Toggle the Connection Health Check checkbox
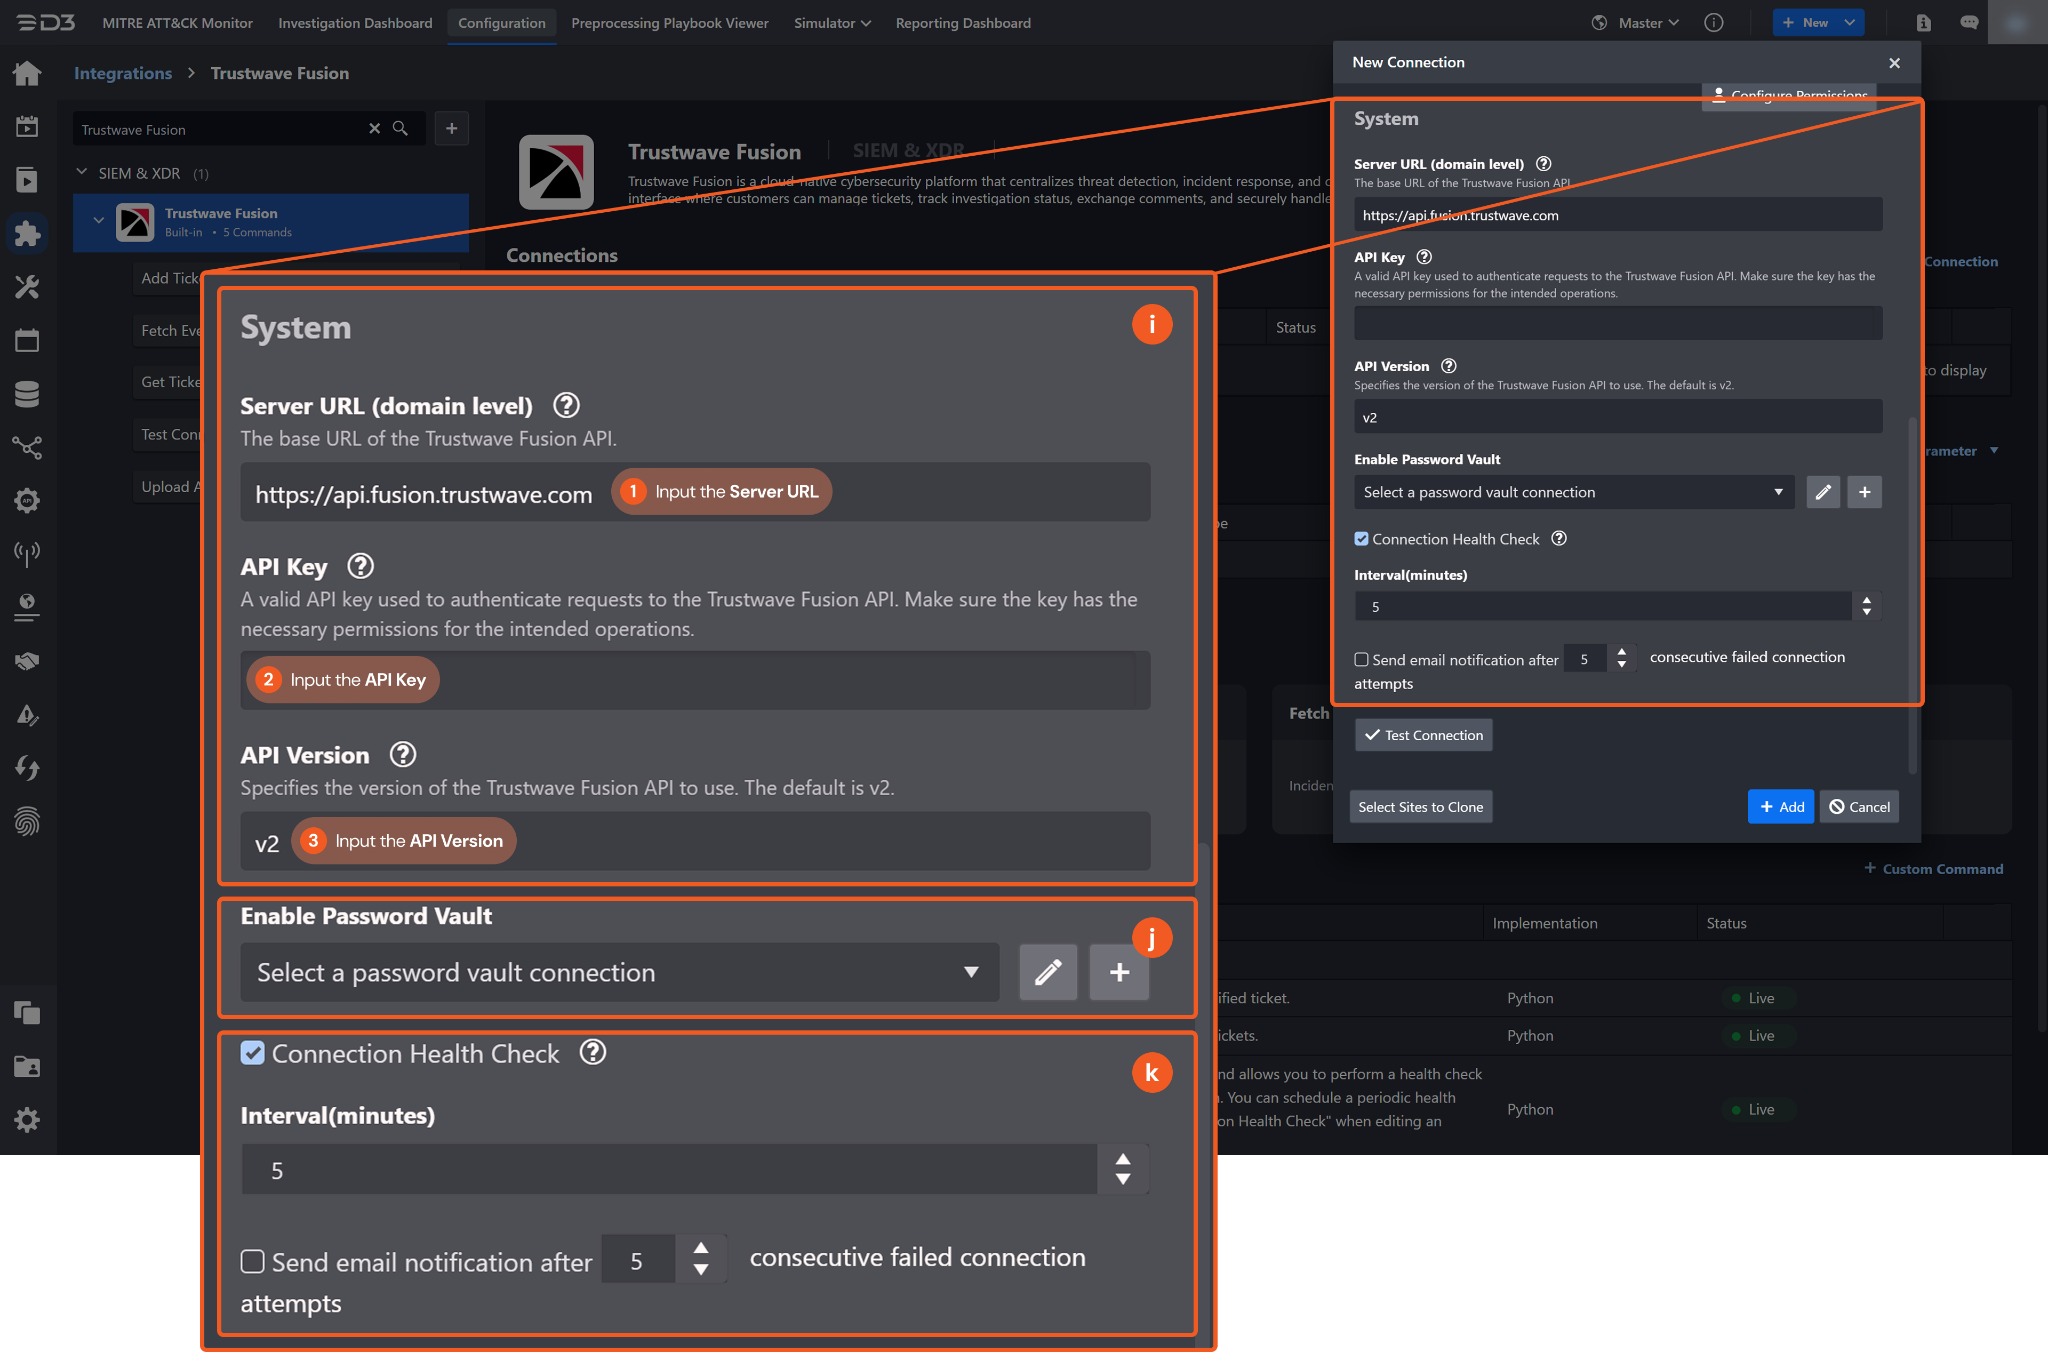 [1361, 539]
